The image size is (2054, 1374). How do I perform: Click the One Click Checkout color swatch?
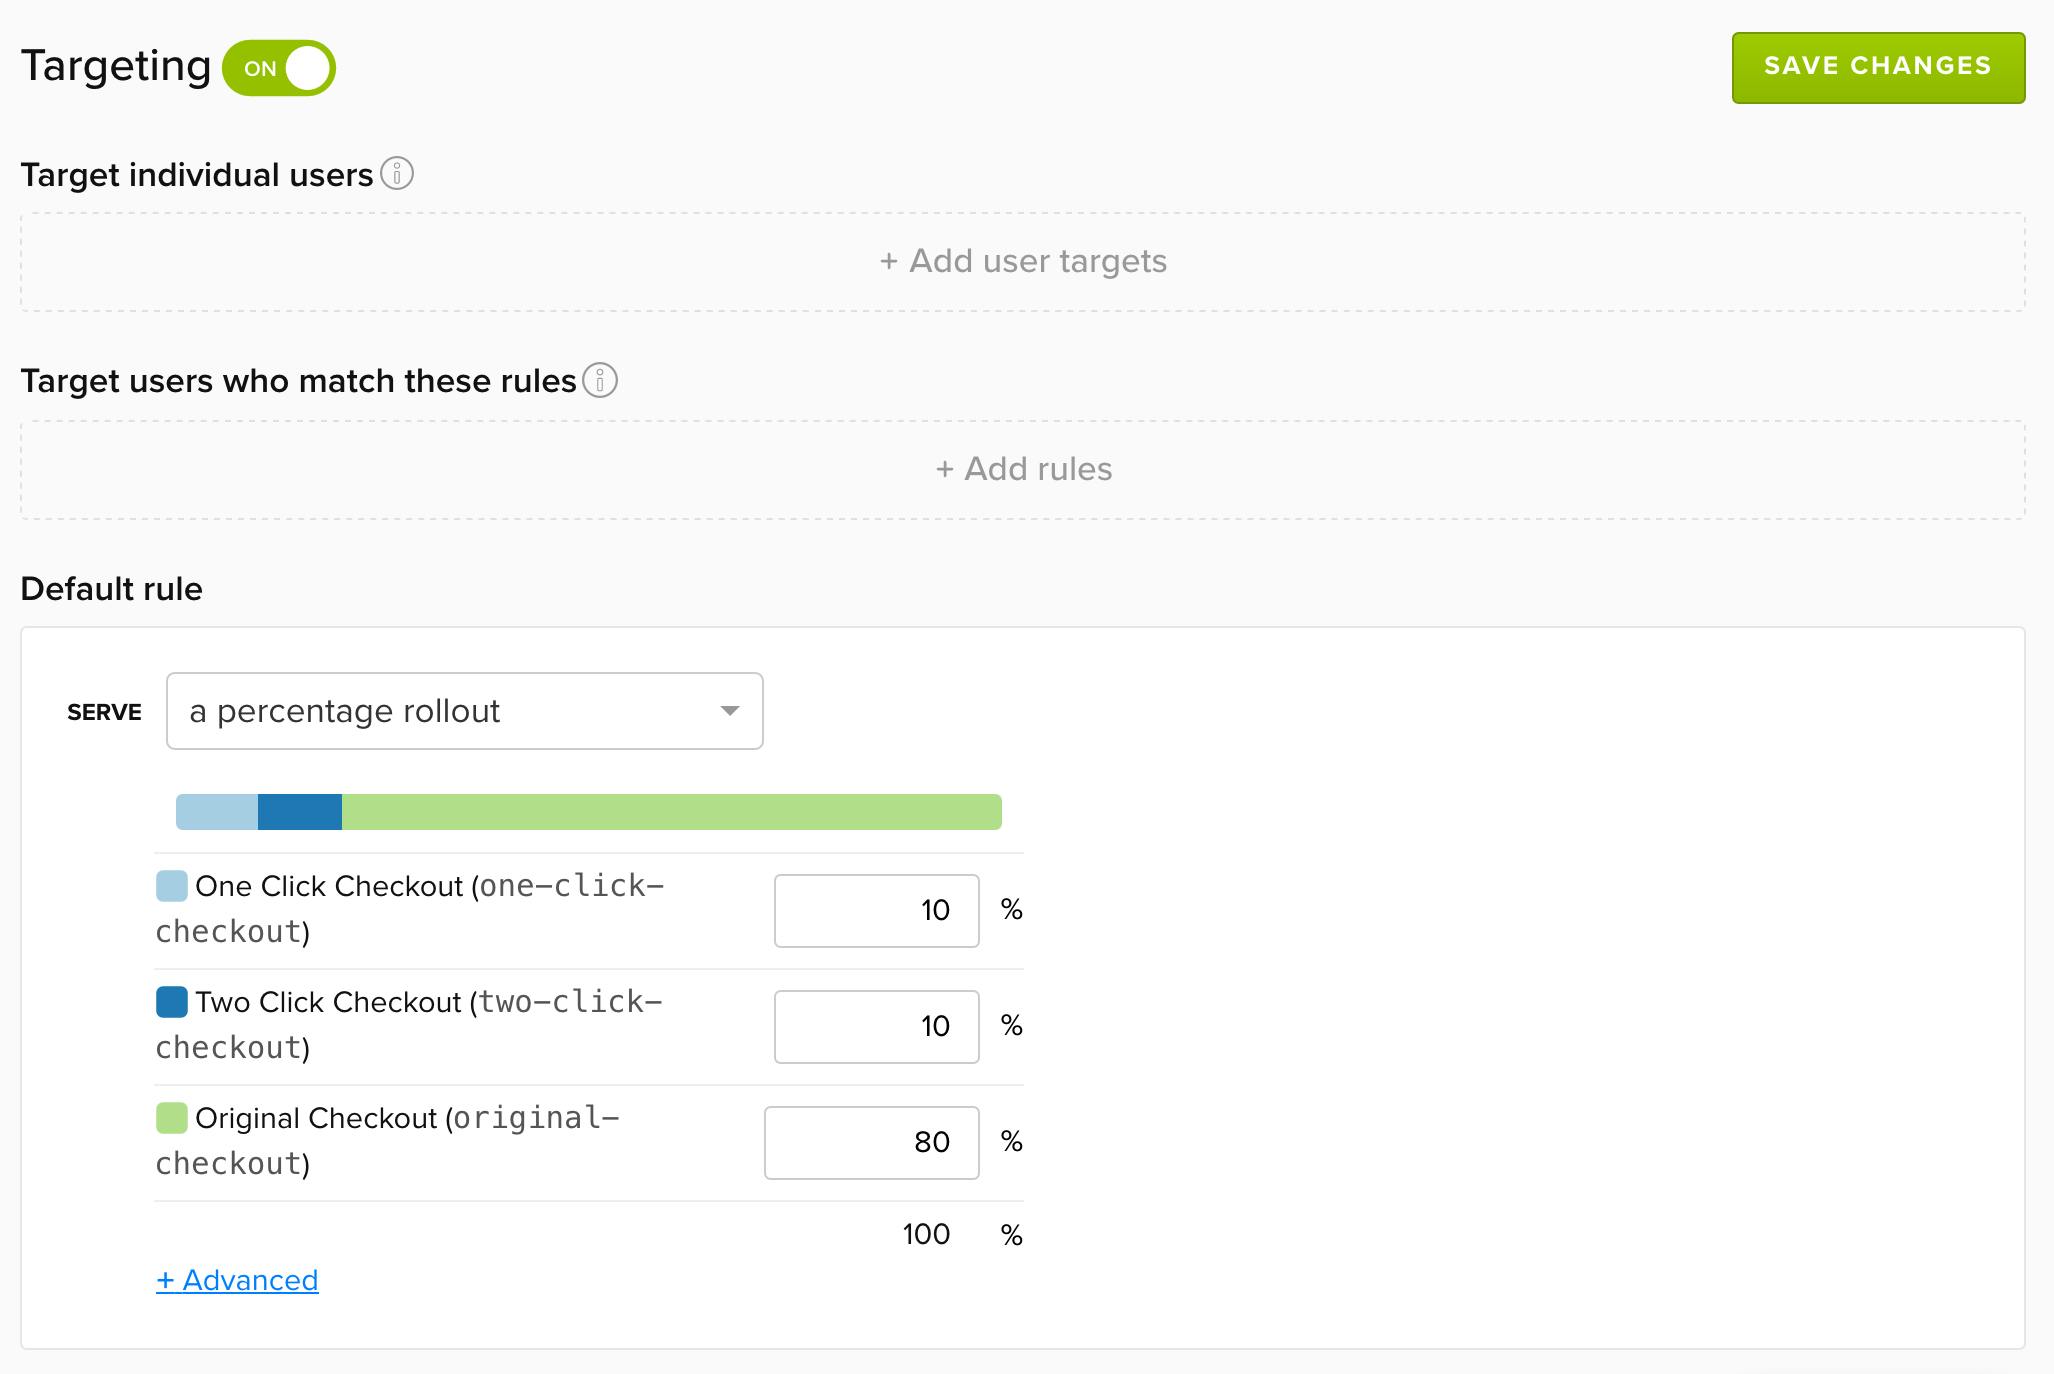pyautogui.click(x=171, y=885)
